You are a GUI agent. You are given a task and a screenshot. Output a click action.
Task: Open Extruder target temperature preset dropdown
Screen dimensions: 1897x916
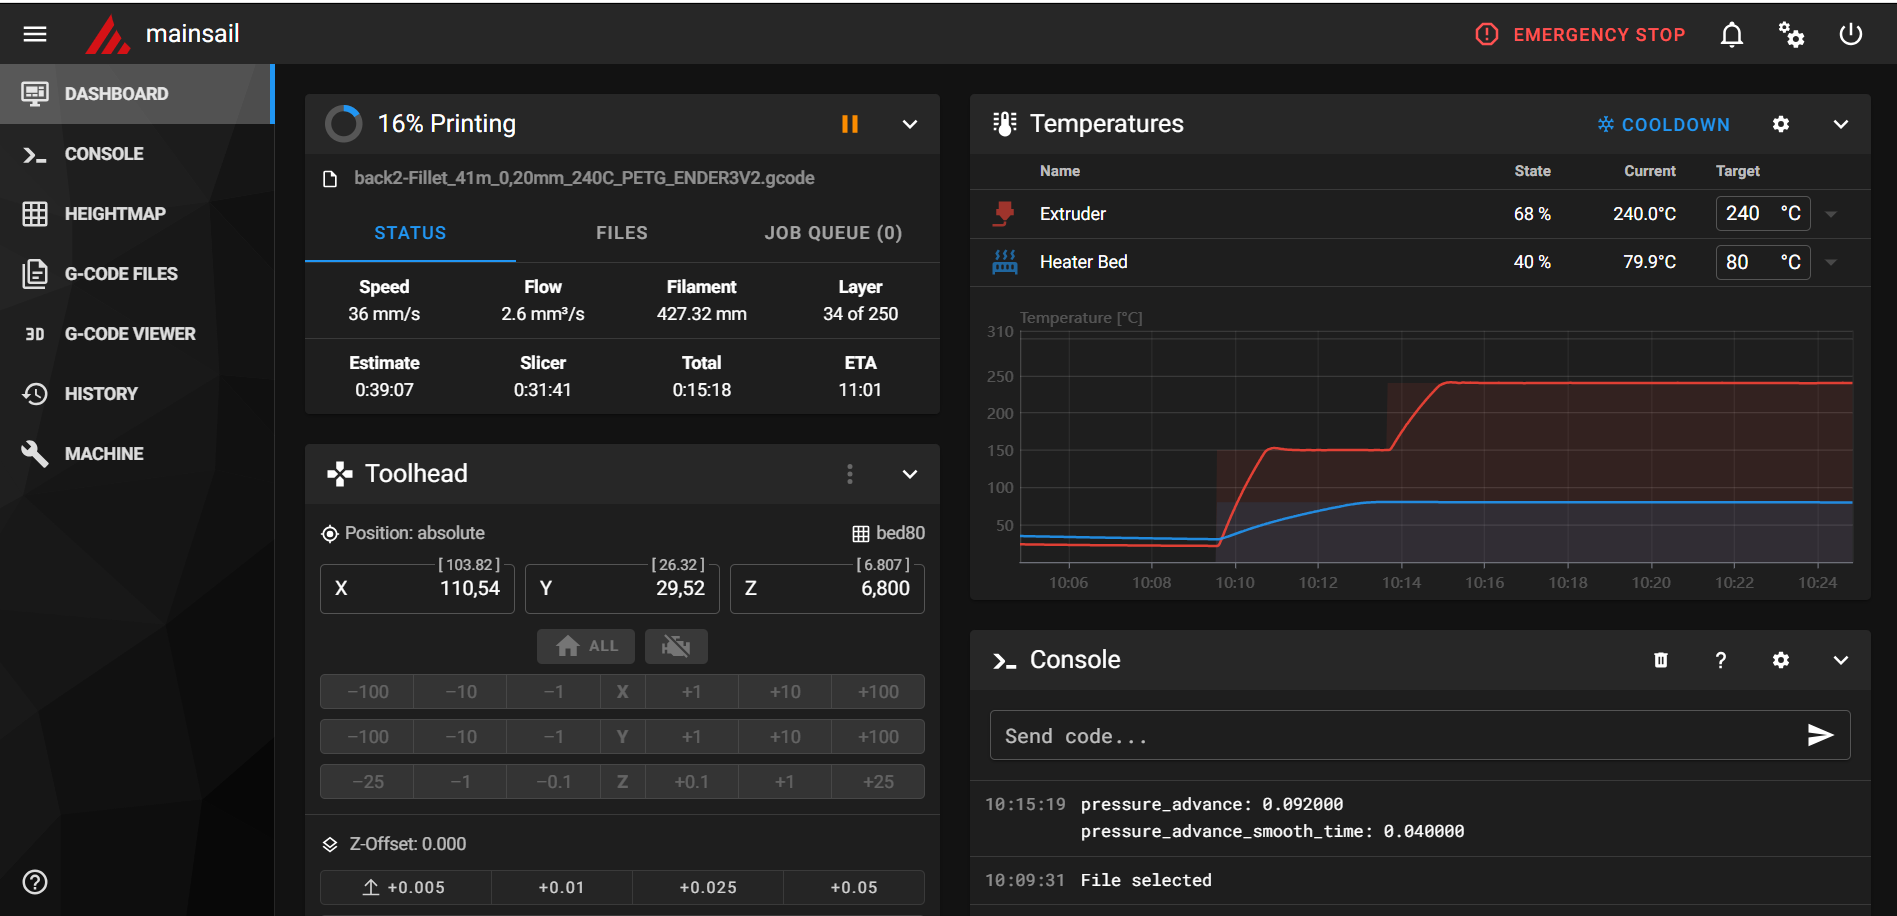pyautogui.click(x=1831, y=214)
